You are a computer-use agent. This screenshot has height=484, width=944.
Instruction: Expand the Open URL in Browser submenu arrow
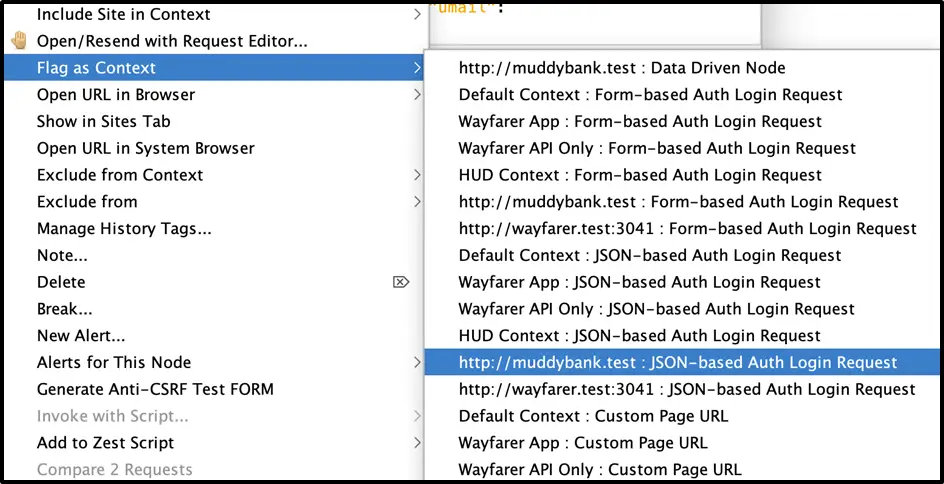coord(417,95)
